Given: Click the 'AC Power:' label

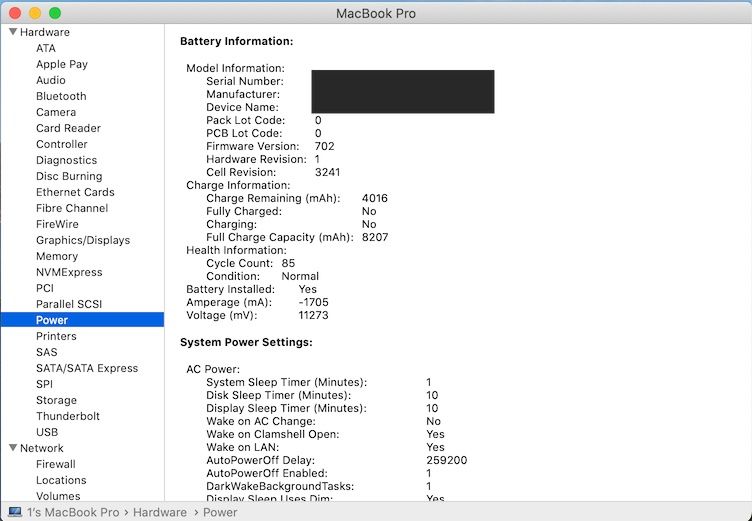Looking at the screenshot, I should coord(213,369).
